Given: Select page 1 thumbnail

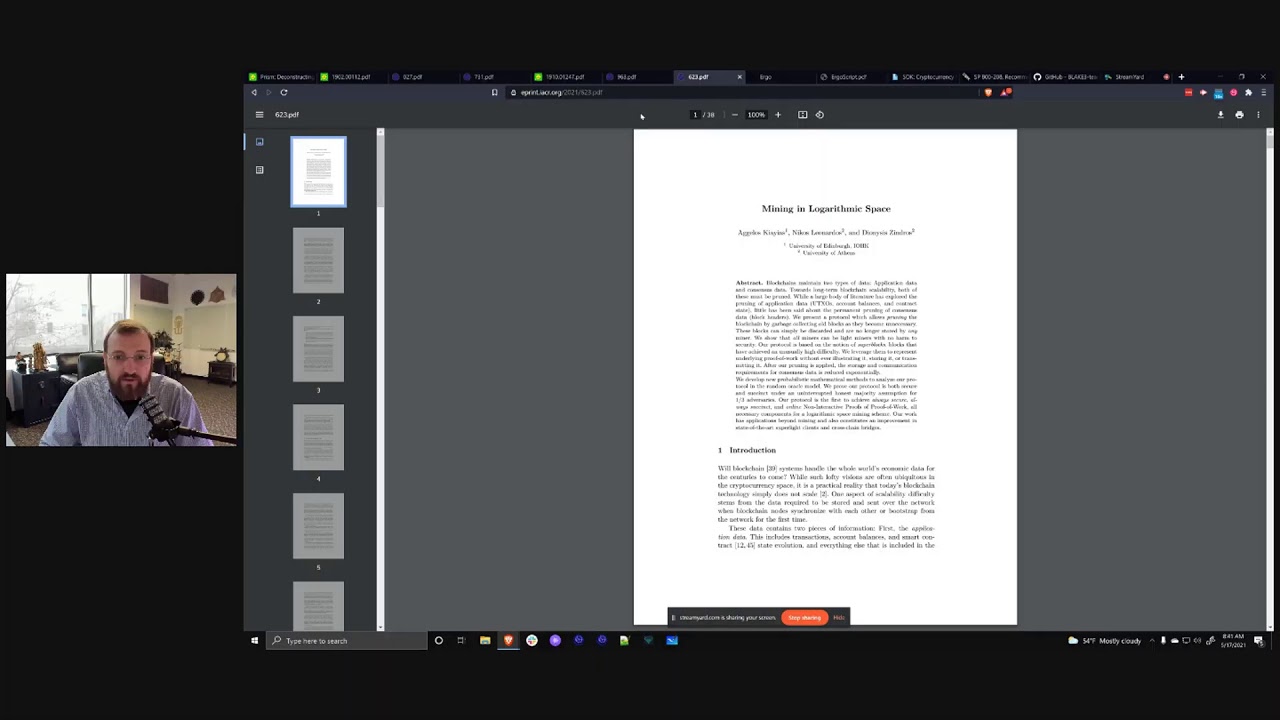Looking at the screenshot, I should [x=318, y=172].
